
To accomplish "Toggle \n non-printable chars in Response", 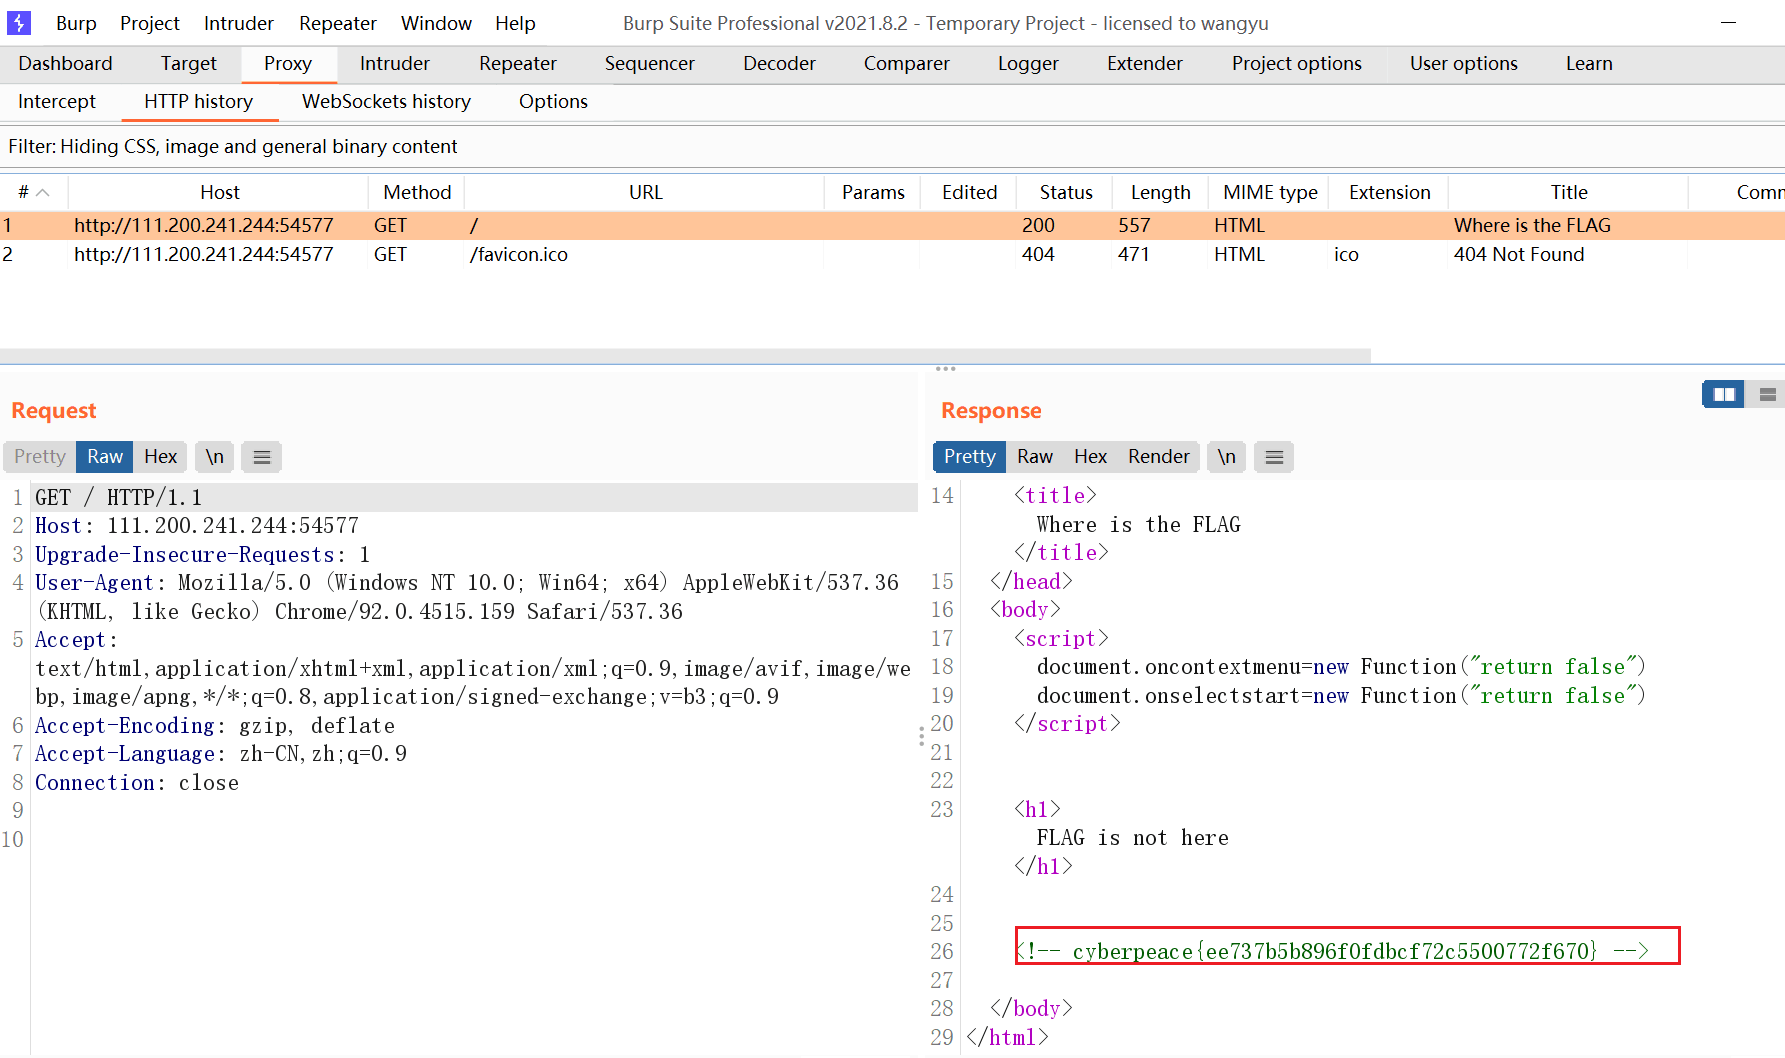I will pos(1227,457).
